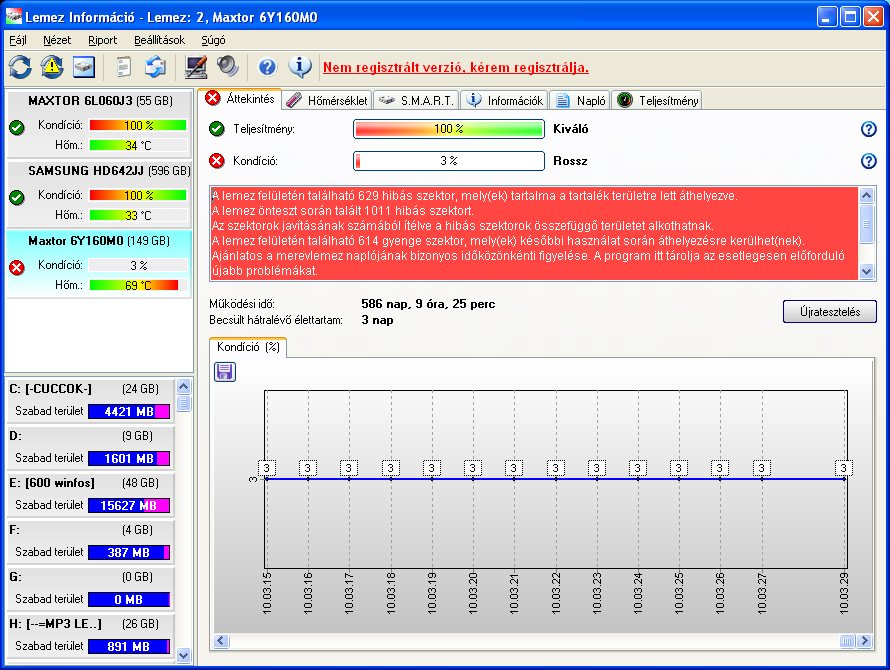The width and height of the screenshot is (890, 670).
Task: Select the MAXTOR 6L060J3 disk entry
Action: 99,124
